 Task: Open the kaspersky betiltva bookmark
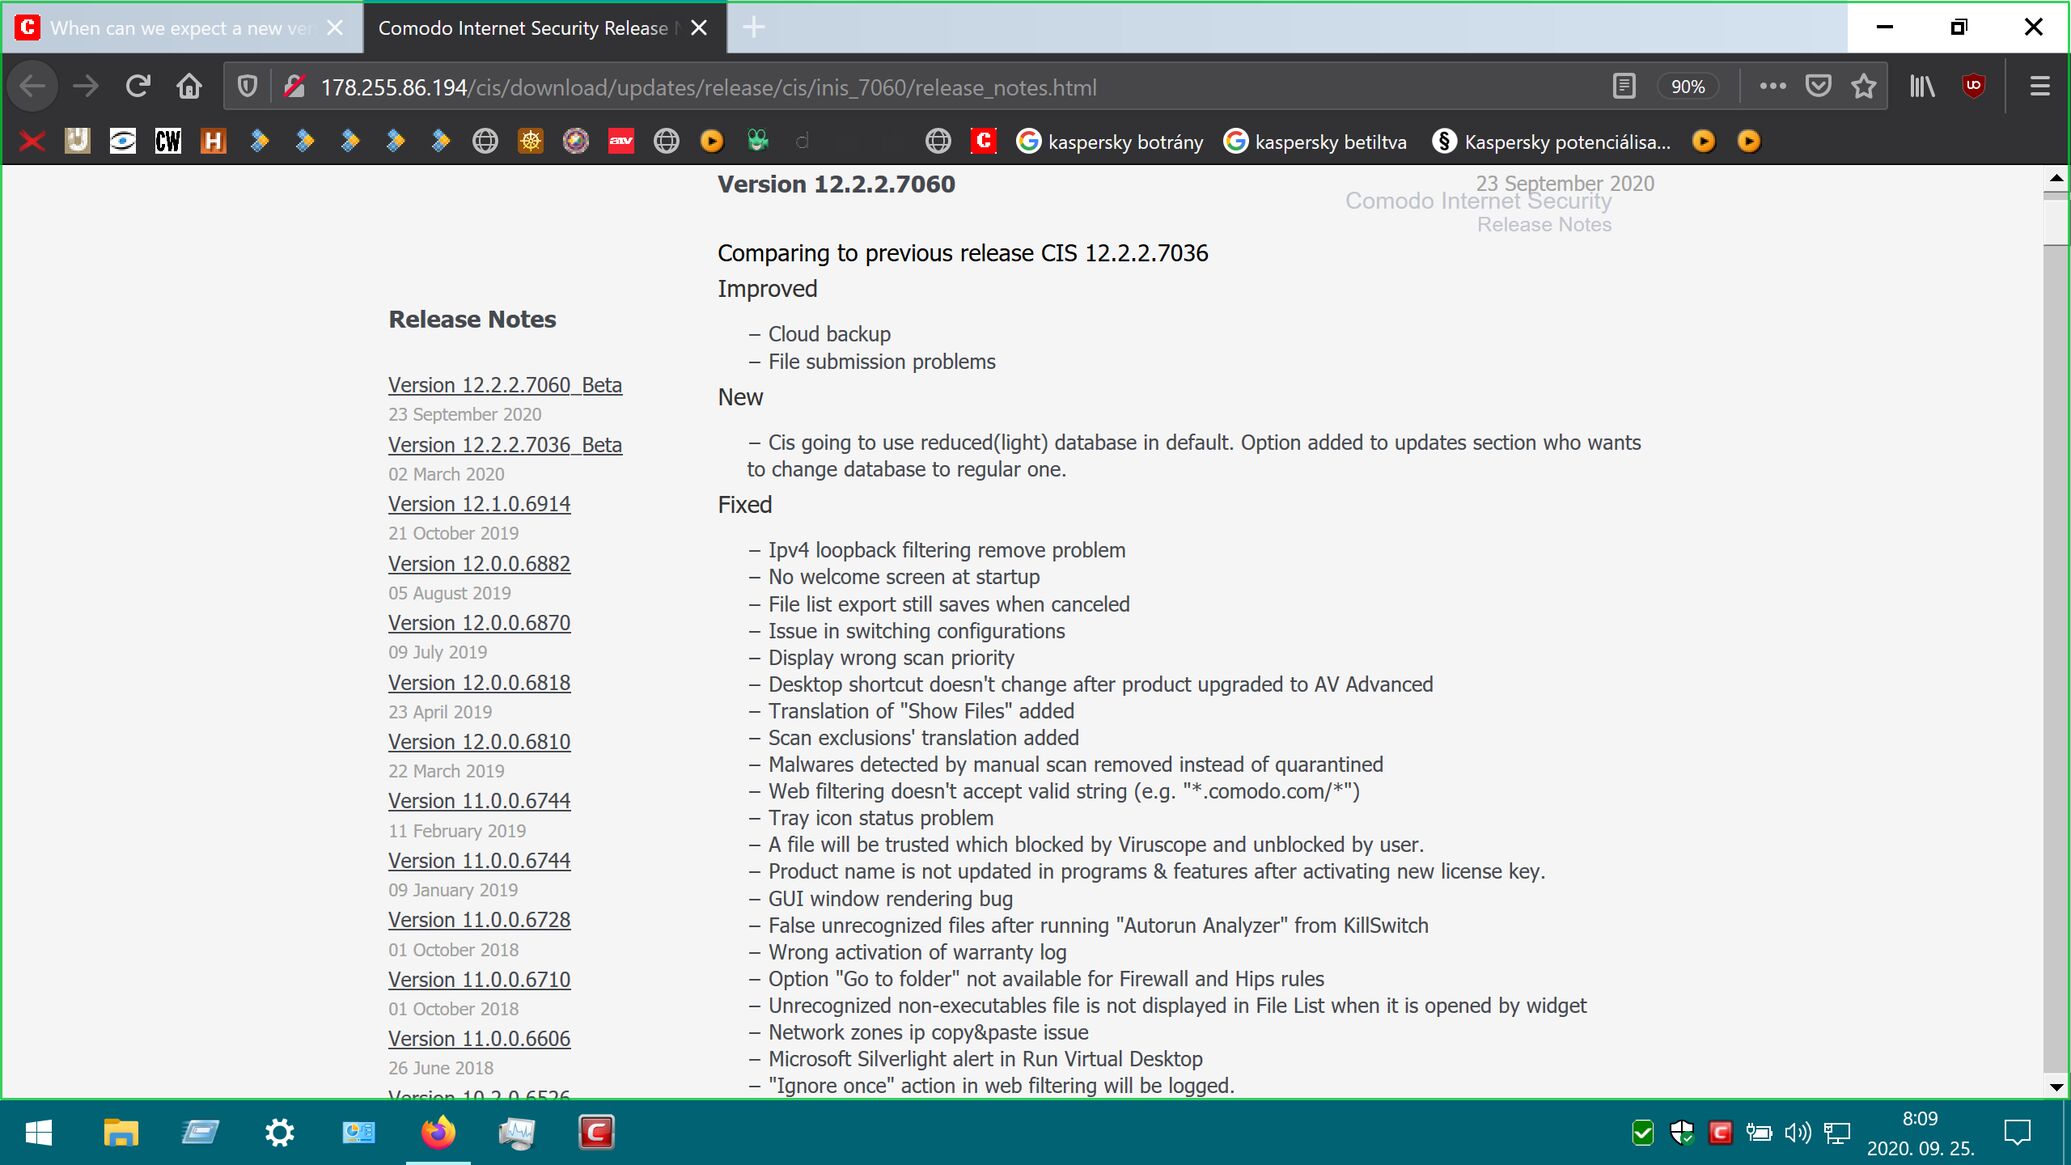(x=1315, y=141)
